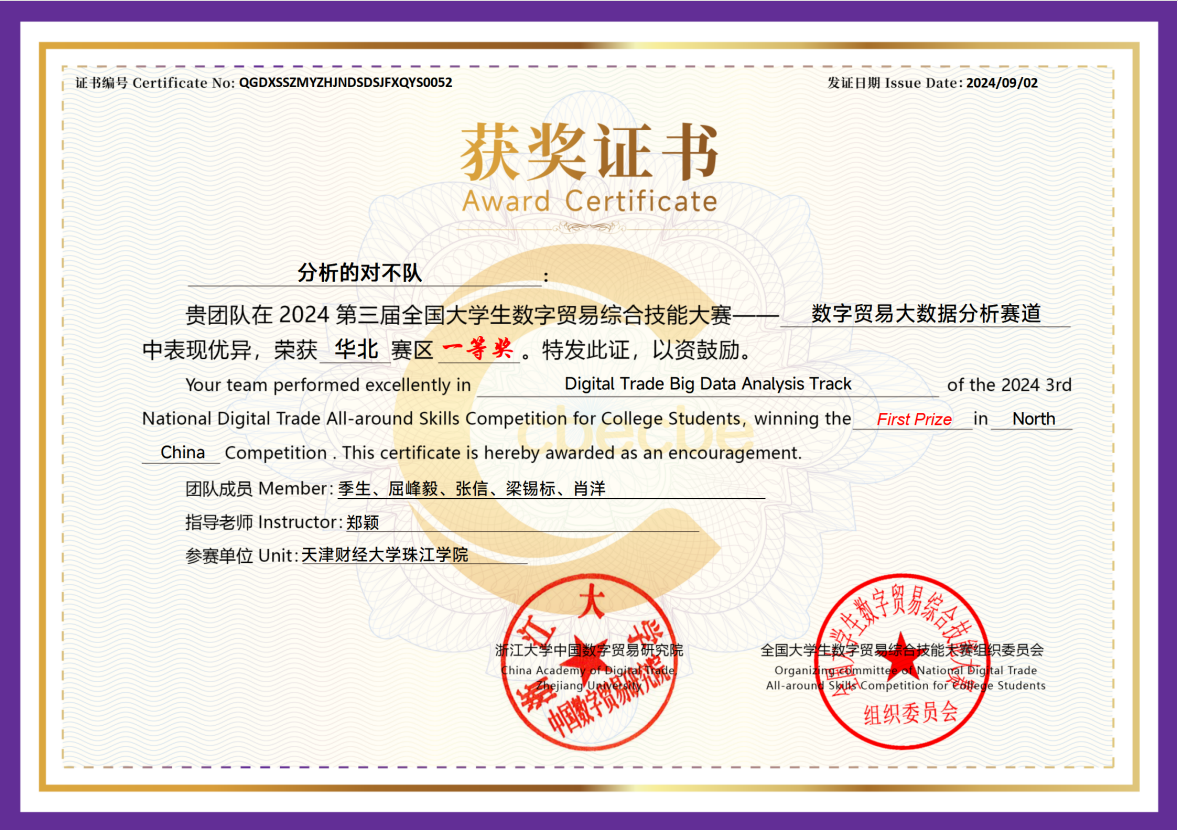This screenshot has height=830, width=1178.
Task: Click Digital Trade Big Data Analysis Track text
Action: 708,384
